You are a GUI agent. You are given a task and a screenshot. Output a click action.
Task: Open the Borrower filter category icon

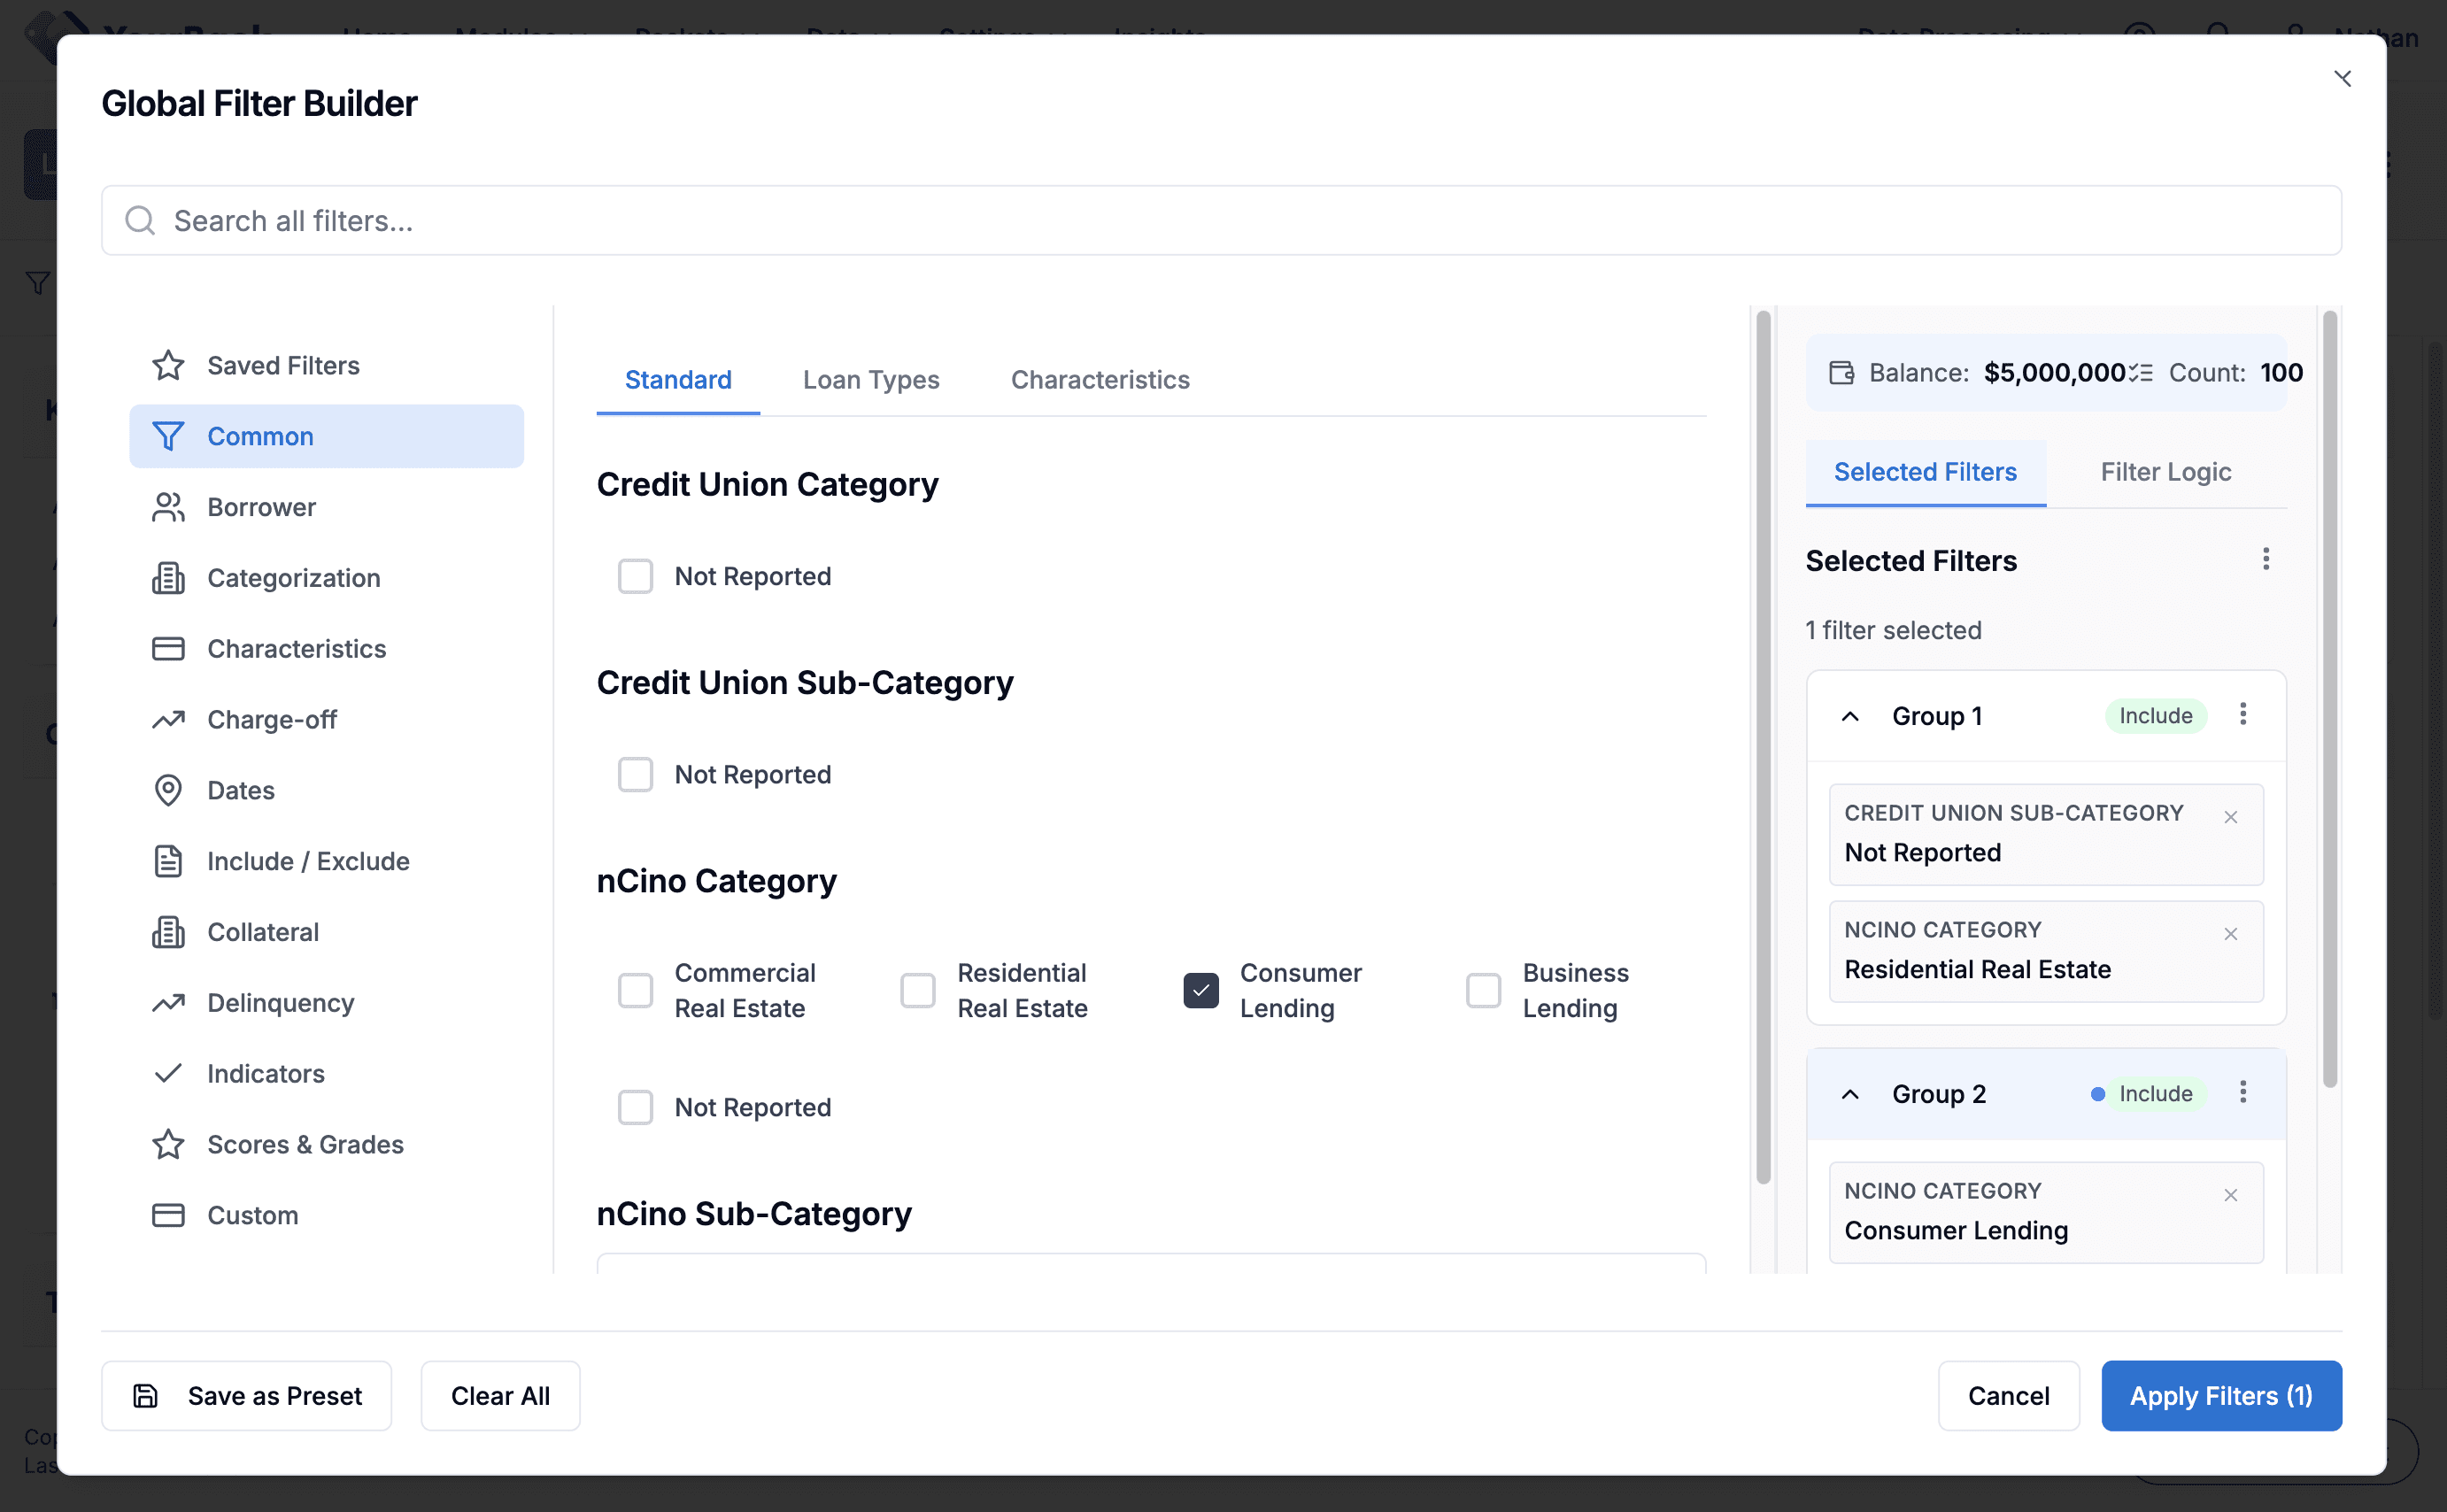[168, 507]
